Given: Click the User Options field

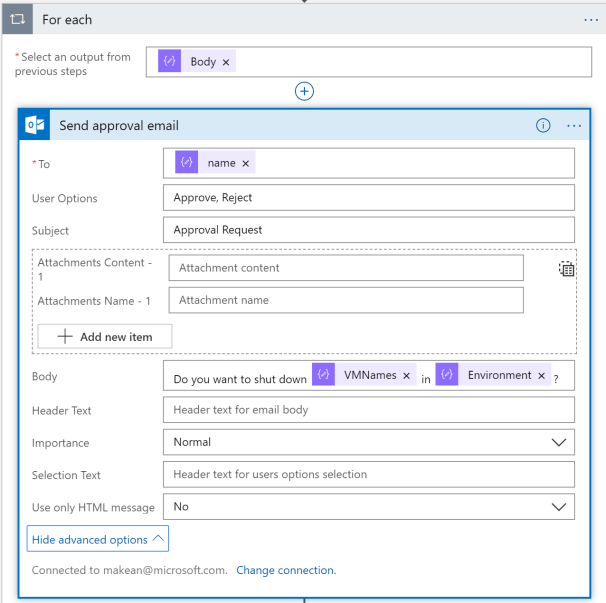Looking at the screenshot, I should [368, 198].
